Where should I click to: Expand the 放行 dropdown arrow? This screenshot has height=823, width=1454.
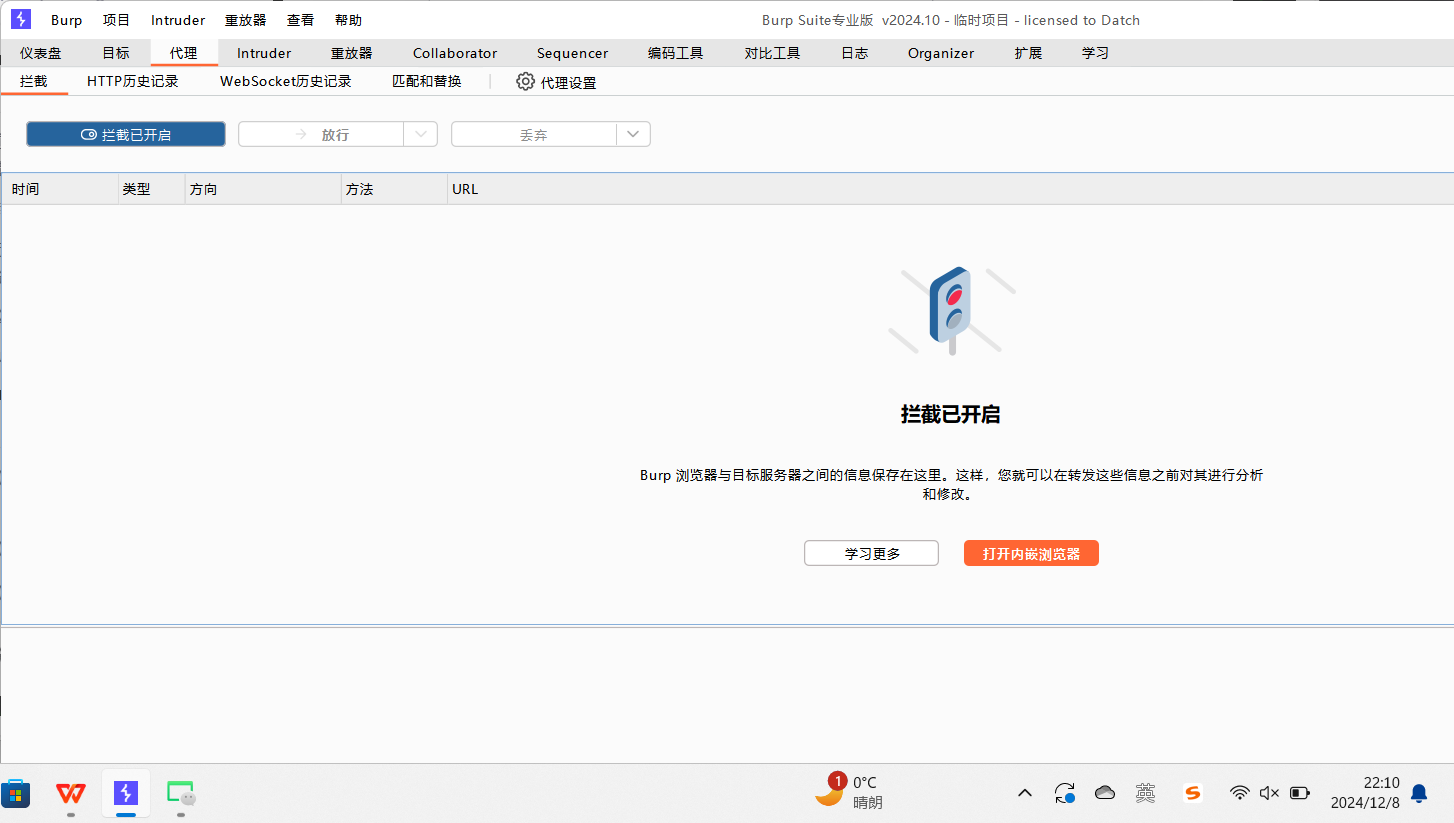click(x=421, y=134)
